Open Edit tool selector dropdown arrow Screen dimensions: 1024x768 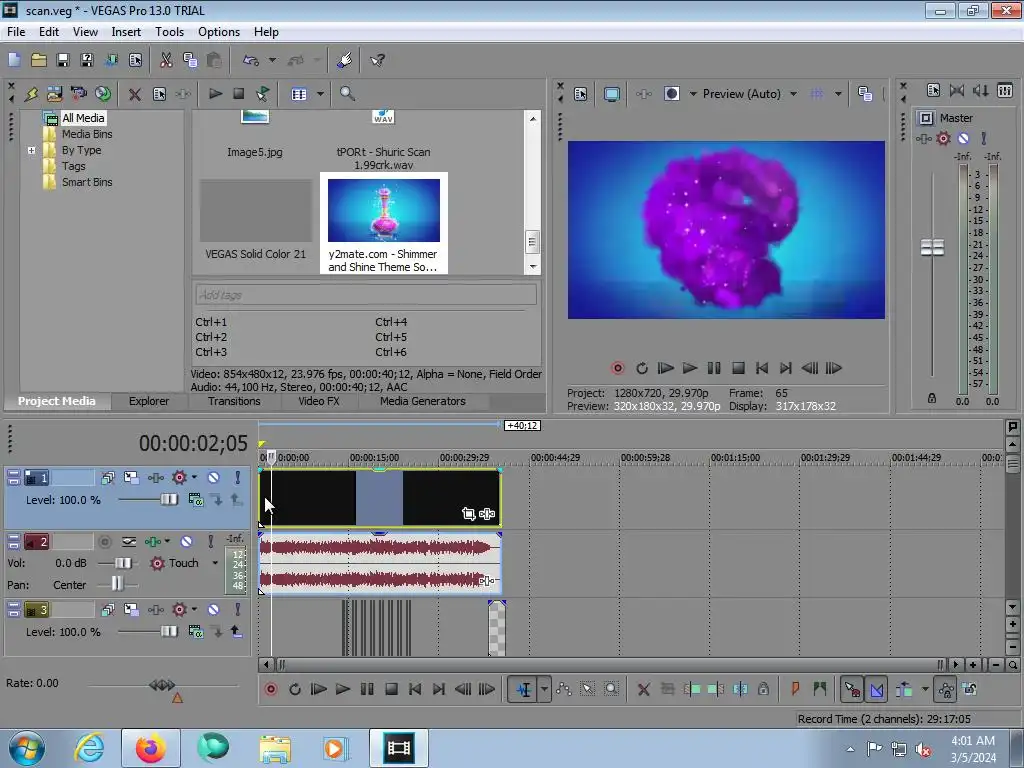click(544, 689)
